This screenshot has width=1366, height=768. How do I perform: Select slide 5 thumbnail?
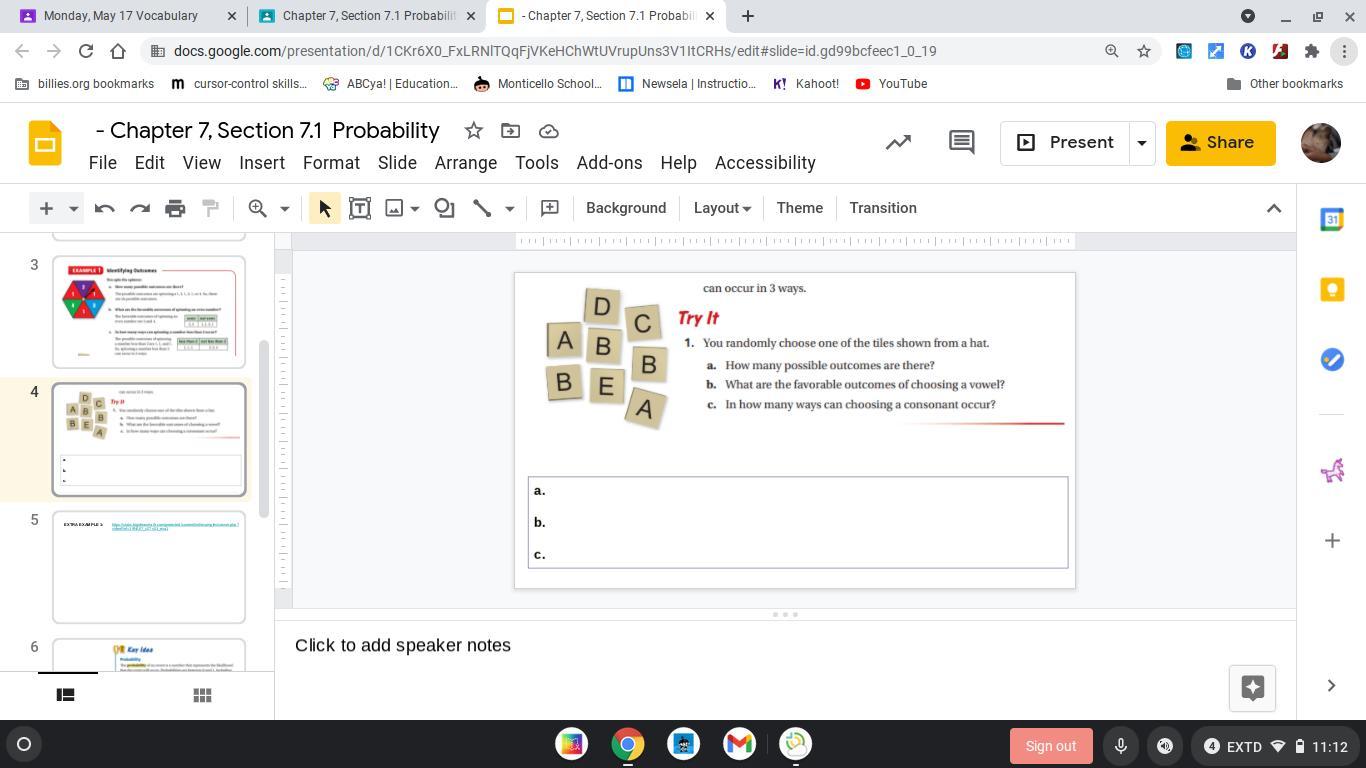click(149, 567)
